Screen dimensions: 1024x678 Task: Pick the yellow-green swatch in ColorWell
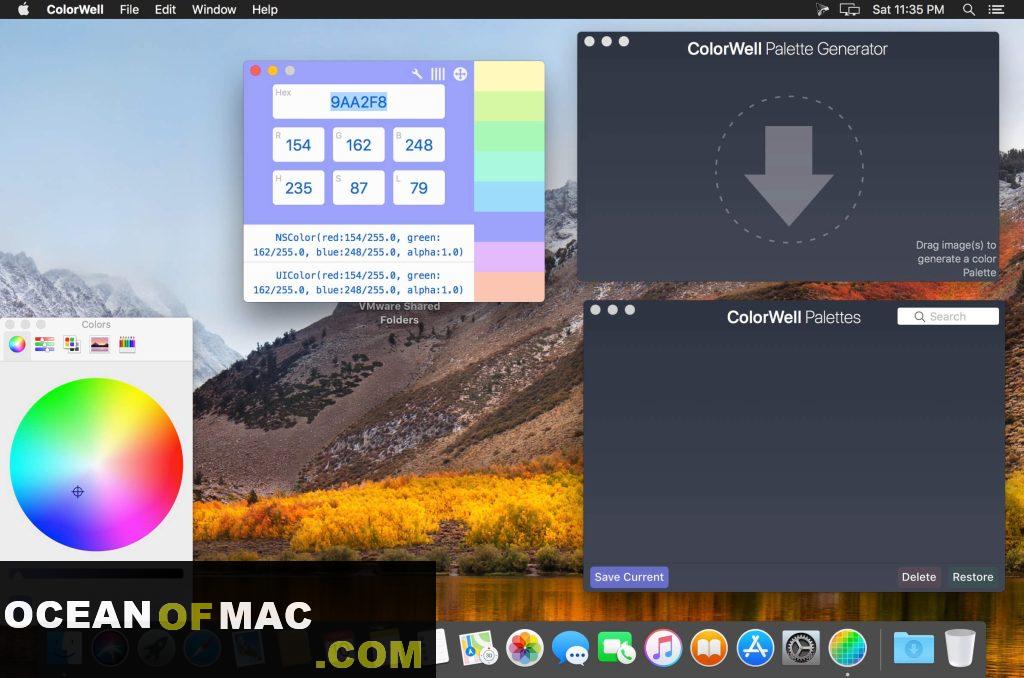(x=509, y=106)
